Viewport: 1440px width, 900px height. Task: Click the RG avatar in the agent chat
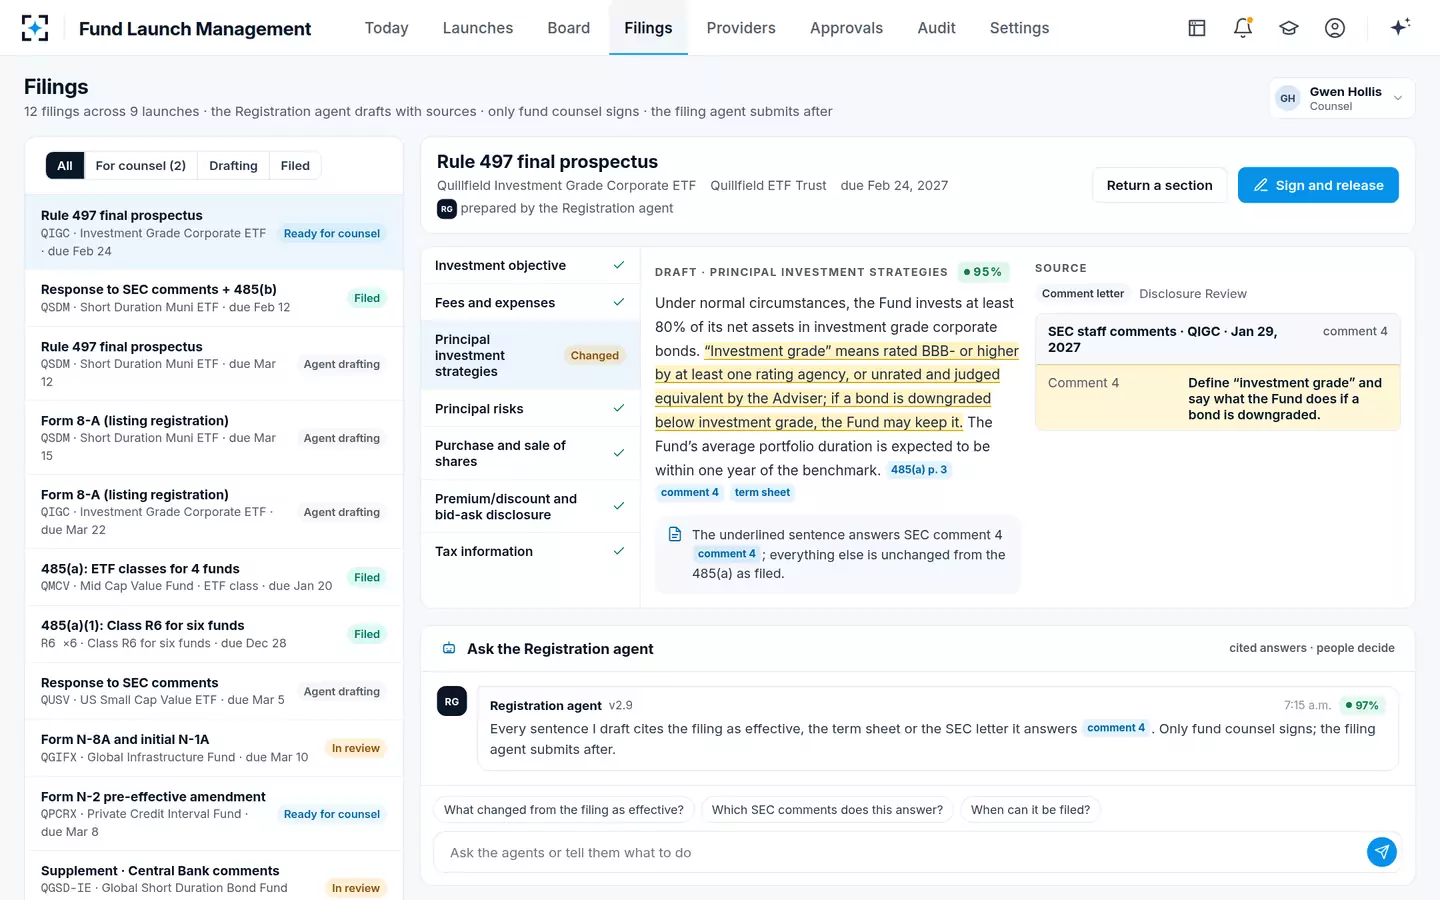coord(452,702)
